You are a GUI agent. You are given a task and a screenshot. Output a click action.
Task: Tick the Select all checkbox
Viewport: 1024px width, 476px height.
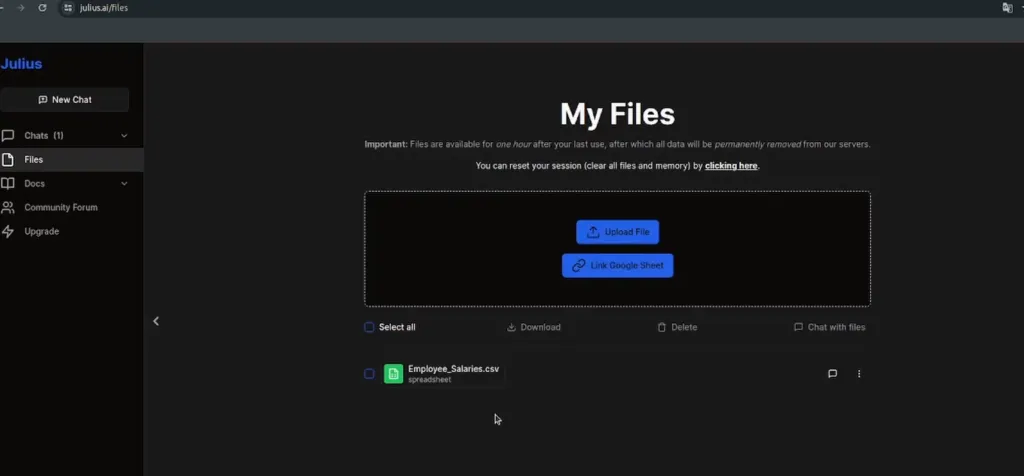coord(369,327)
